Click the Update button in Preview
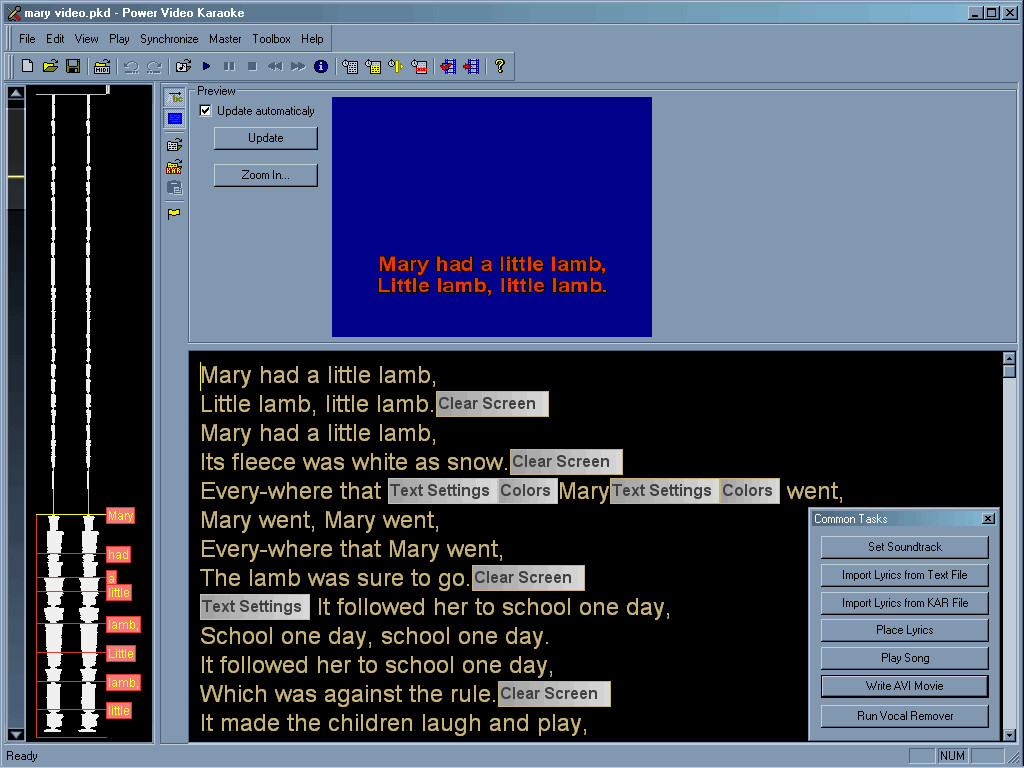The image size is (1024, 768). click(266, 138)
